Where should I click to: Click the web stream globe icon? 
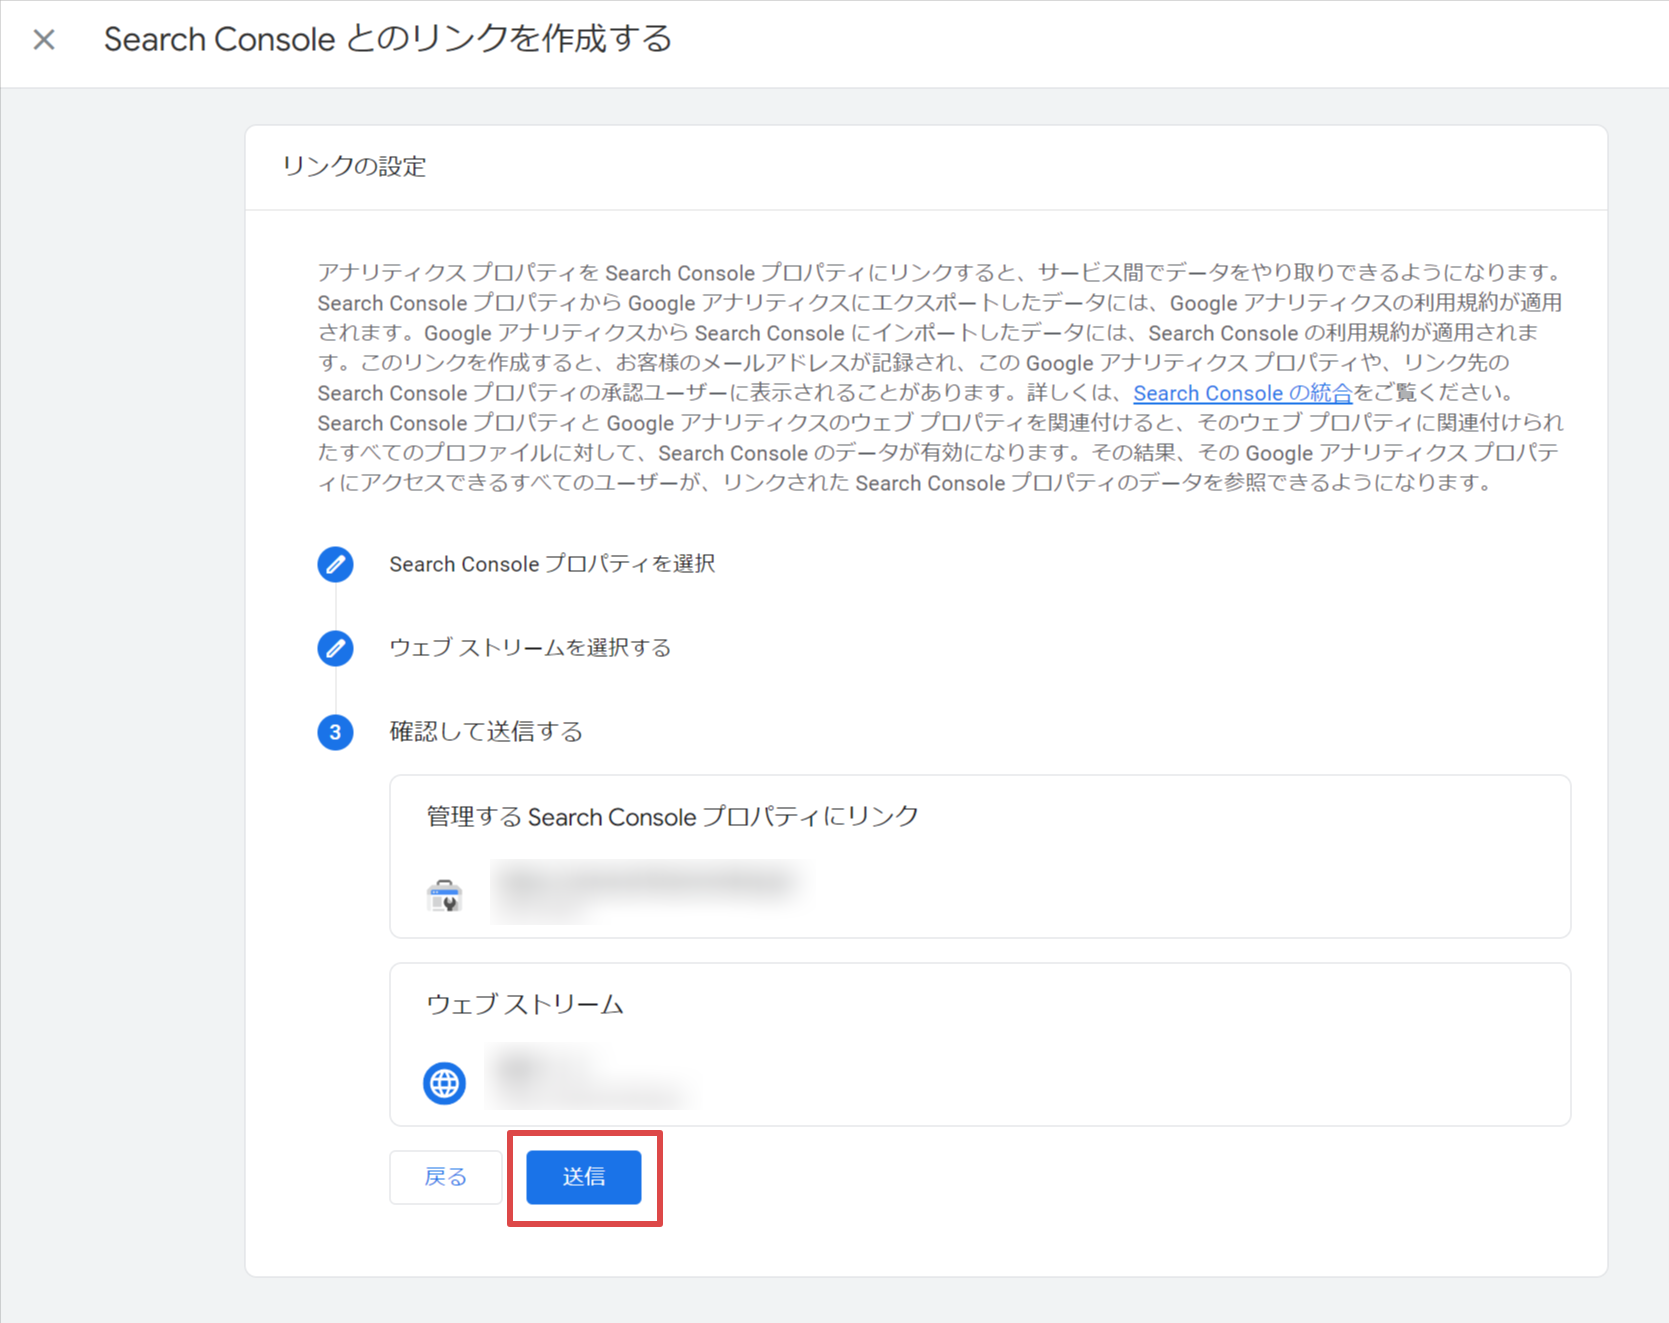[x=445, y=1084]
